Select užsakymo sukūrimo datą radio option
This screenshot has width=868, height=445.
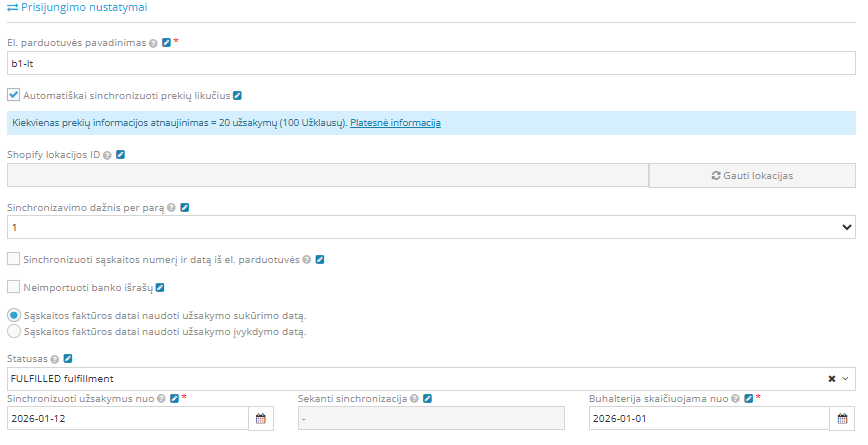tap(13, 315)
